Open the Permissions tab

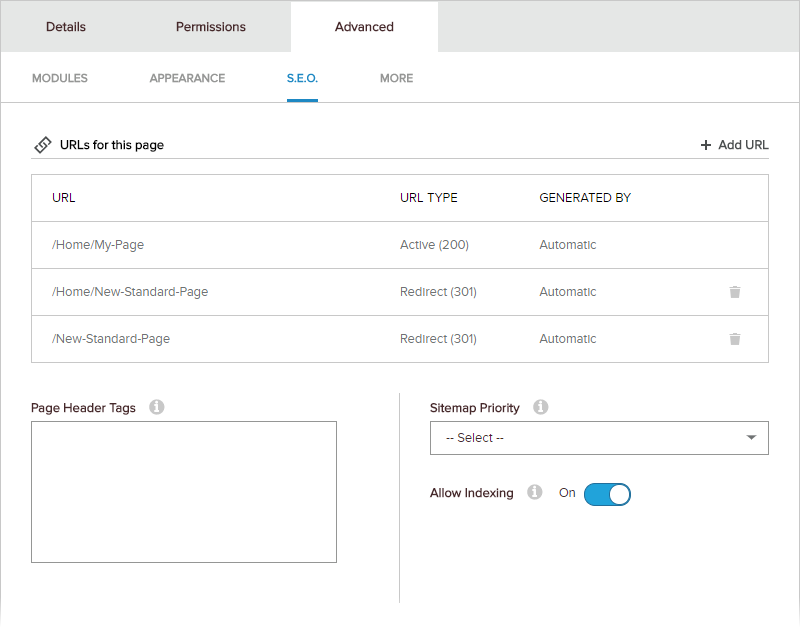point(211,27)
